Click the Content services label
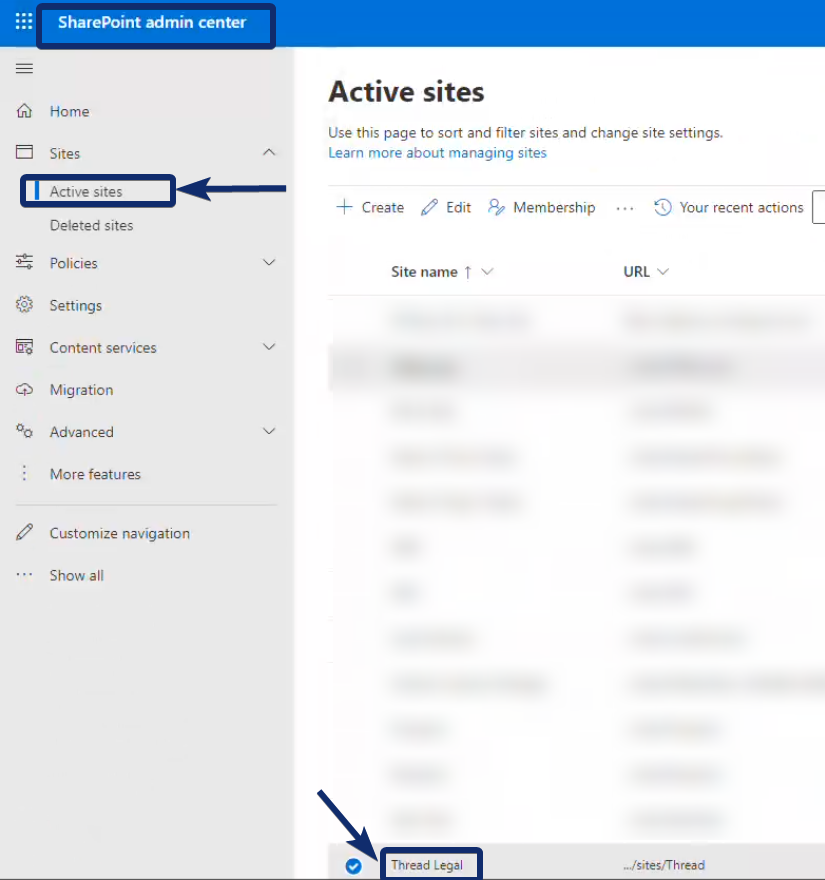825x880 pixels. [103, 347]
